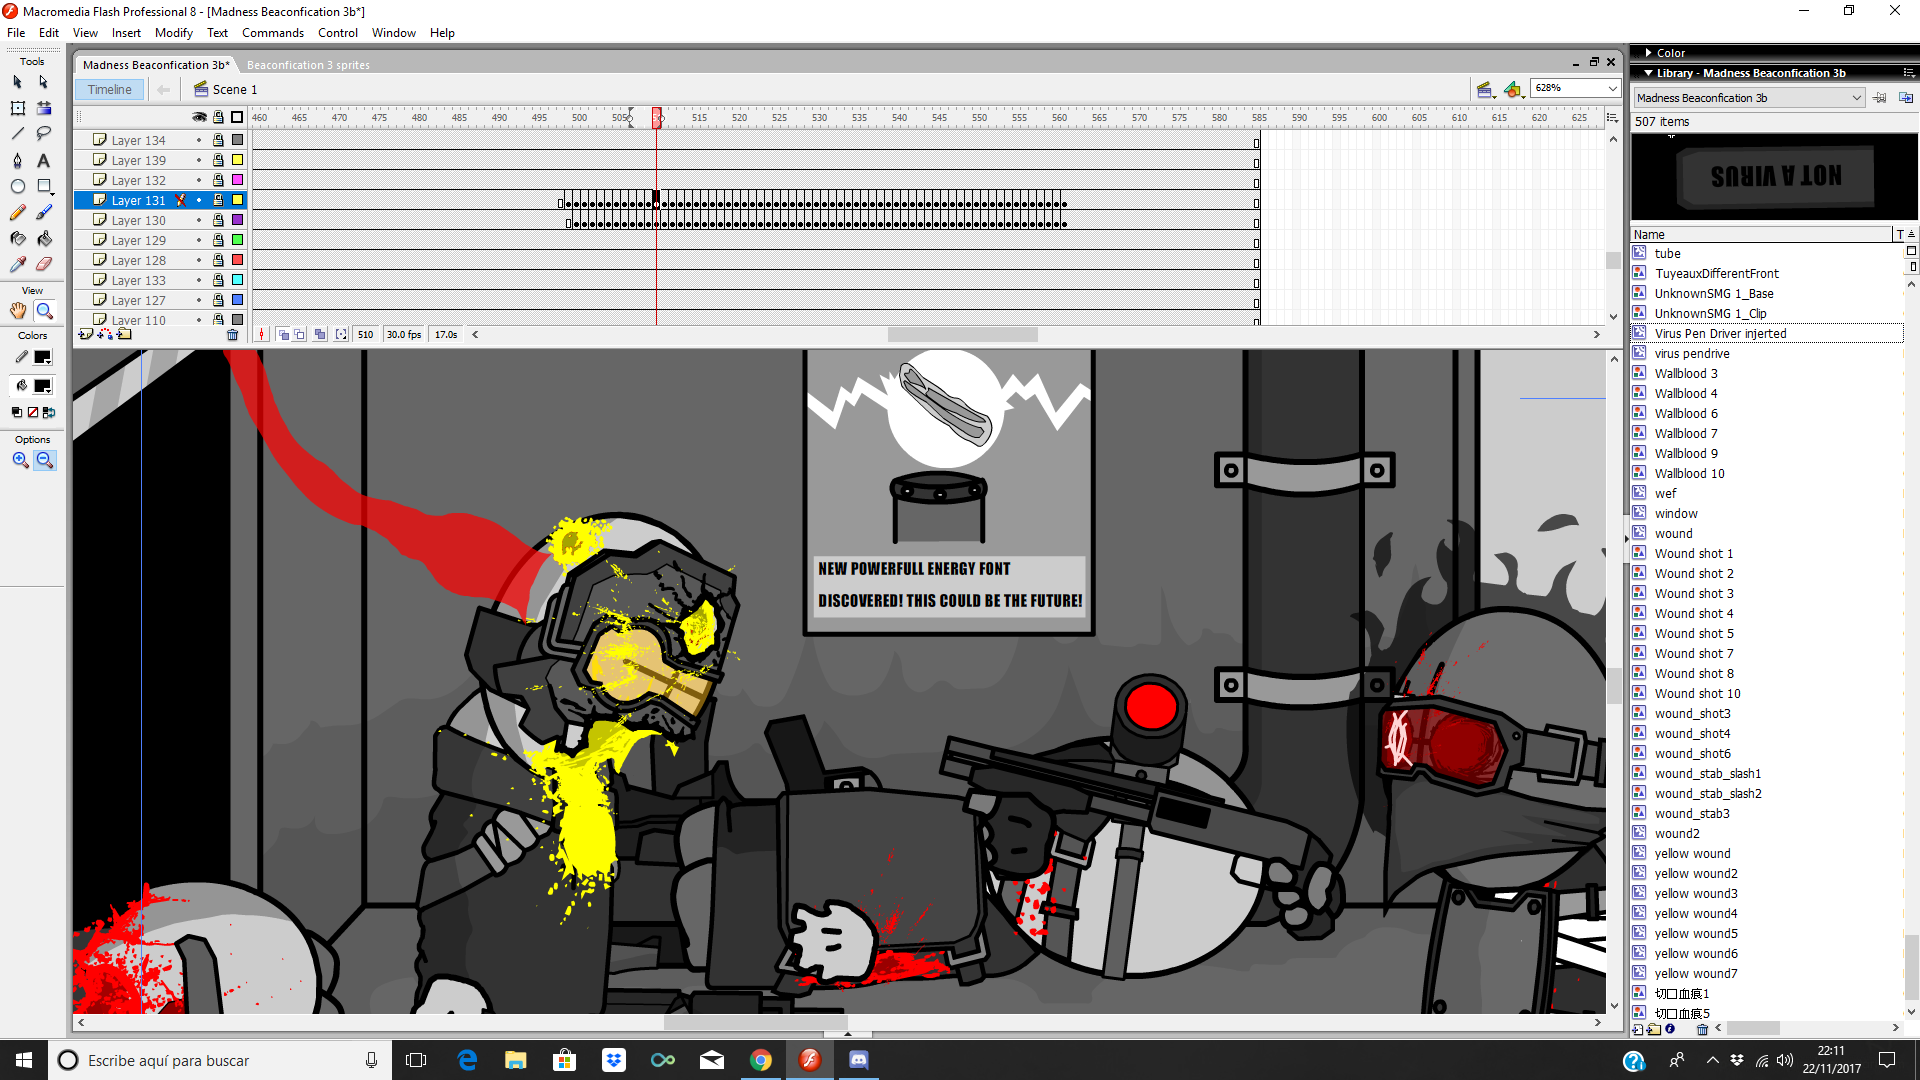The image size is (1920, 1080).
Task: Open the stroke color swatch picker
Action: [43, 357]
